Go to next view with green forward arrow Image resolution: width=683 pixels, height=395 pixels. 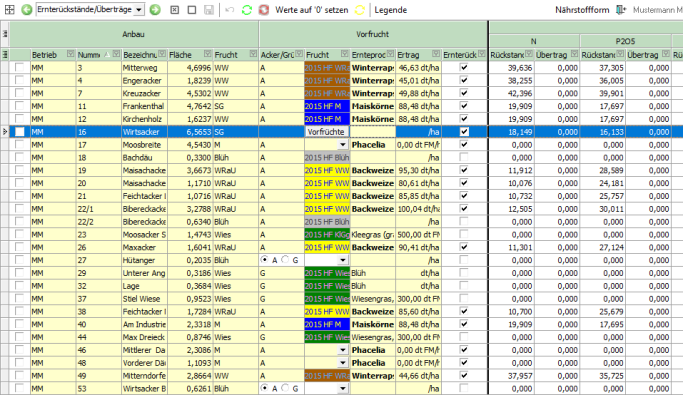click(155, 10)
